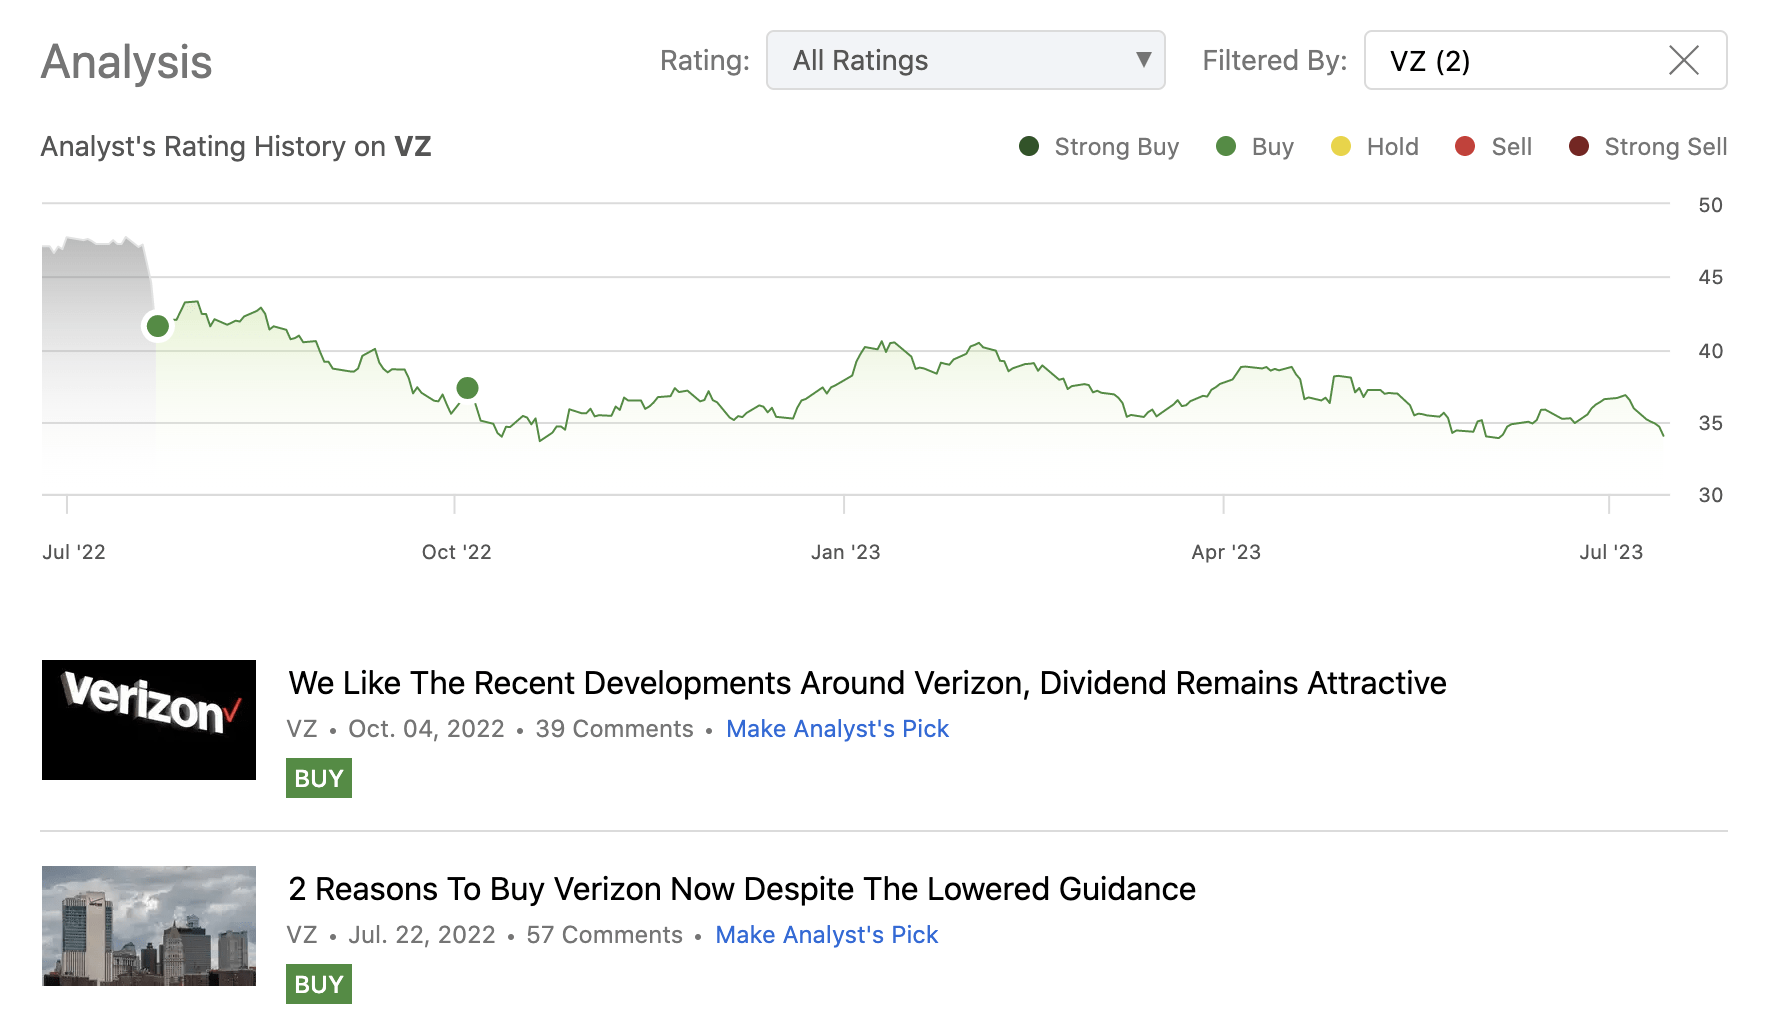Image resolution: width=1766 pixels, height=1034 pixels.
Task: Click Make Analyst's Pick for Jul. 22 article
Action: 827,935
